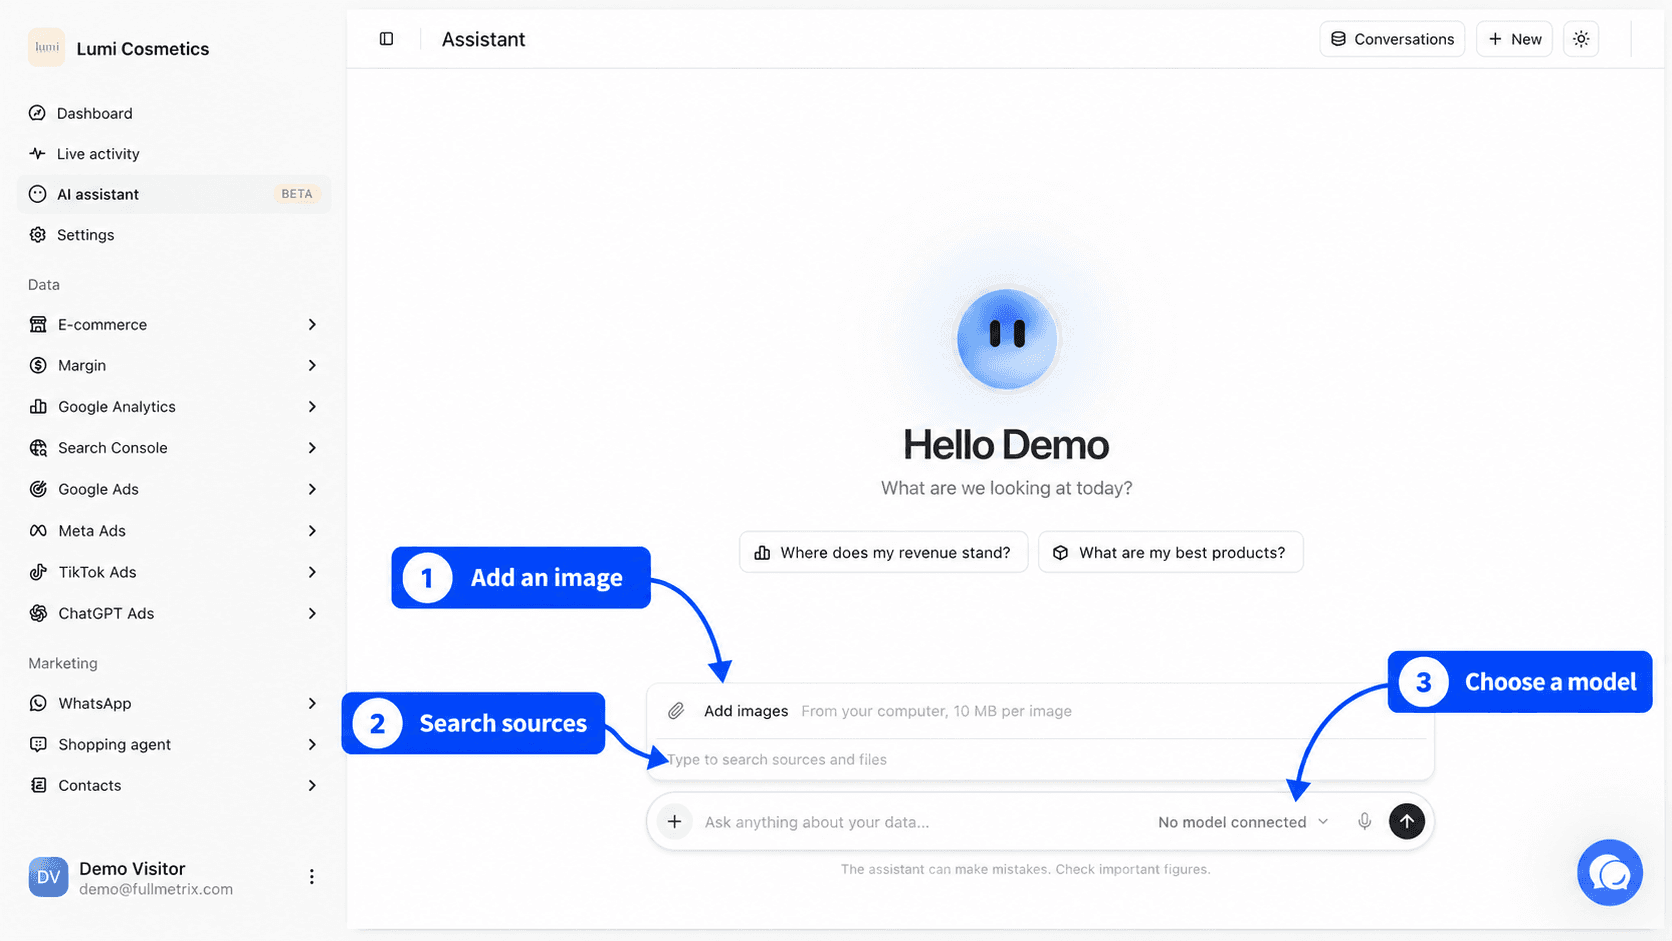The height and width of the screenshot is (941, 1672).
Task: Click the Lumi Cosmetics logo
Action: (47, 48)
